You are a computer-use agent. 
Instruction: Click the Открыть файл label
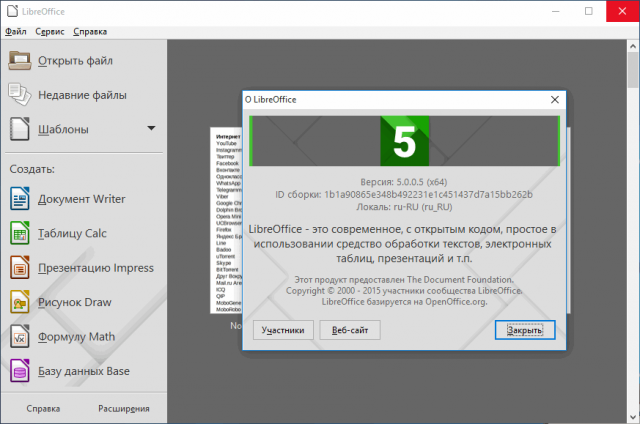click(75, 61)
